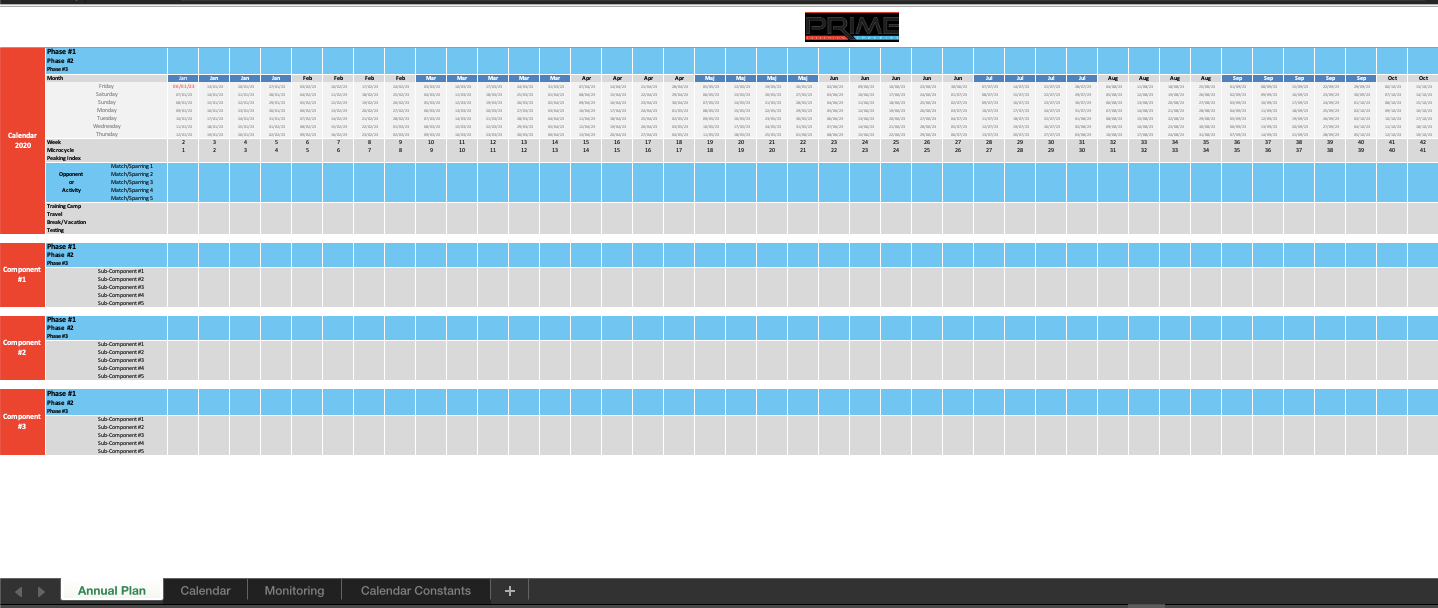Click Phase #1 in Component #1 section
Screen dimensions: 1438x608
click(x=61, y=247)
